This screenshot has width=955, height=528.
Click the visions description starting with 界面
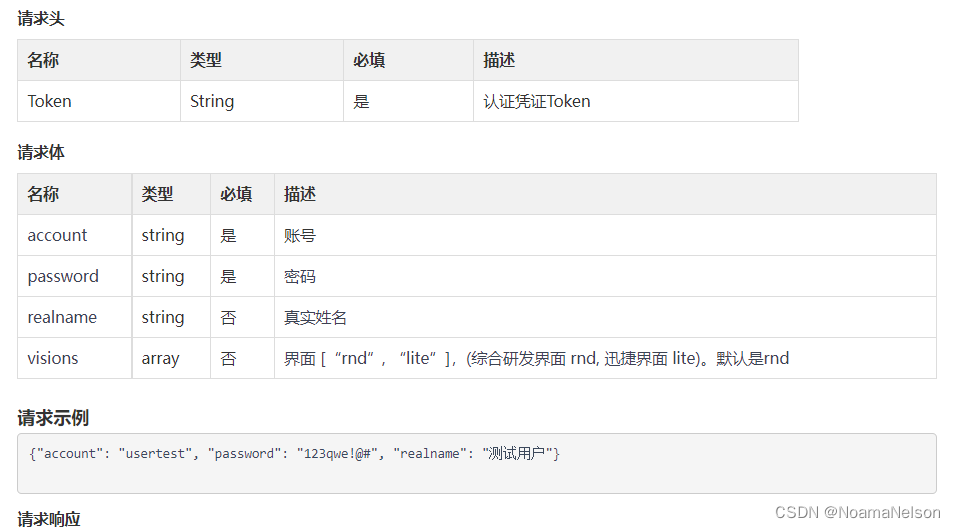coord(605,358)
